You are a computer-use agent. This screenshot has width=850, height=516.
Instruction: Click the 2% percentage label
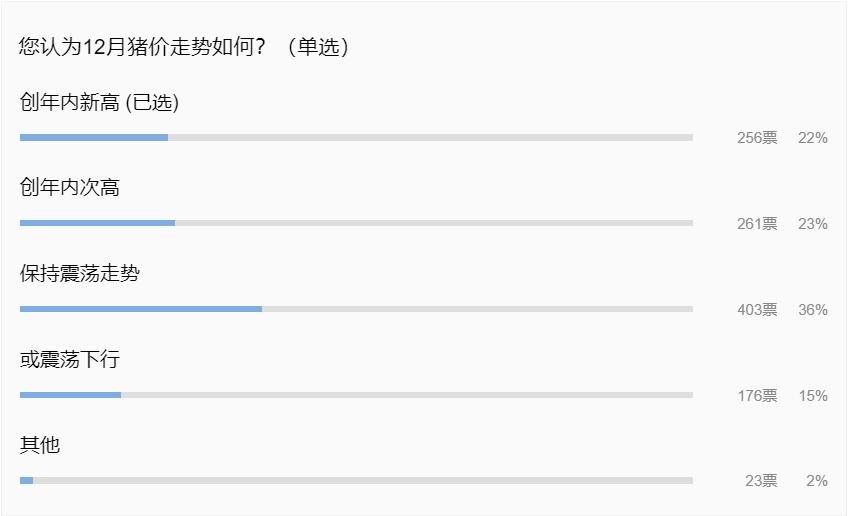[817, 481]
